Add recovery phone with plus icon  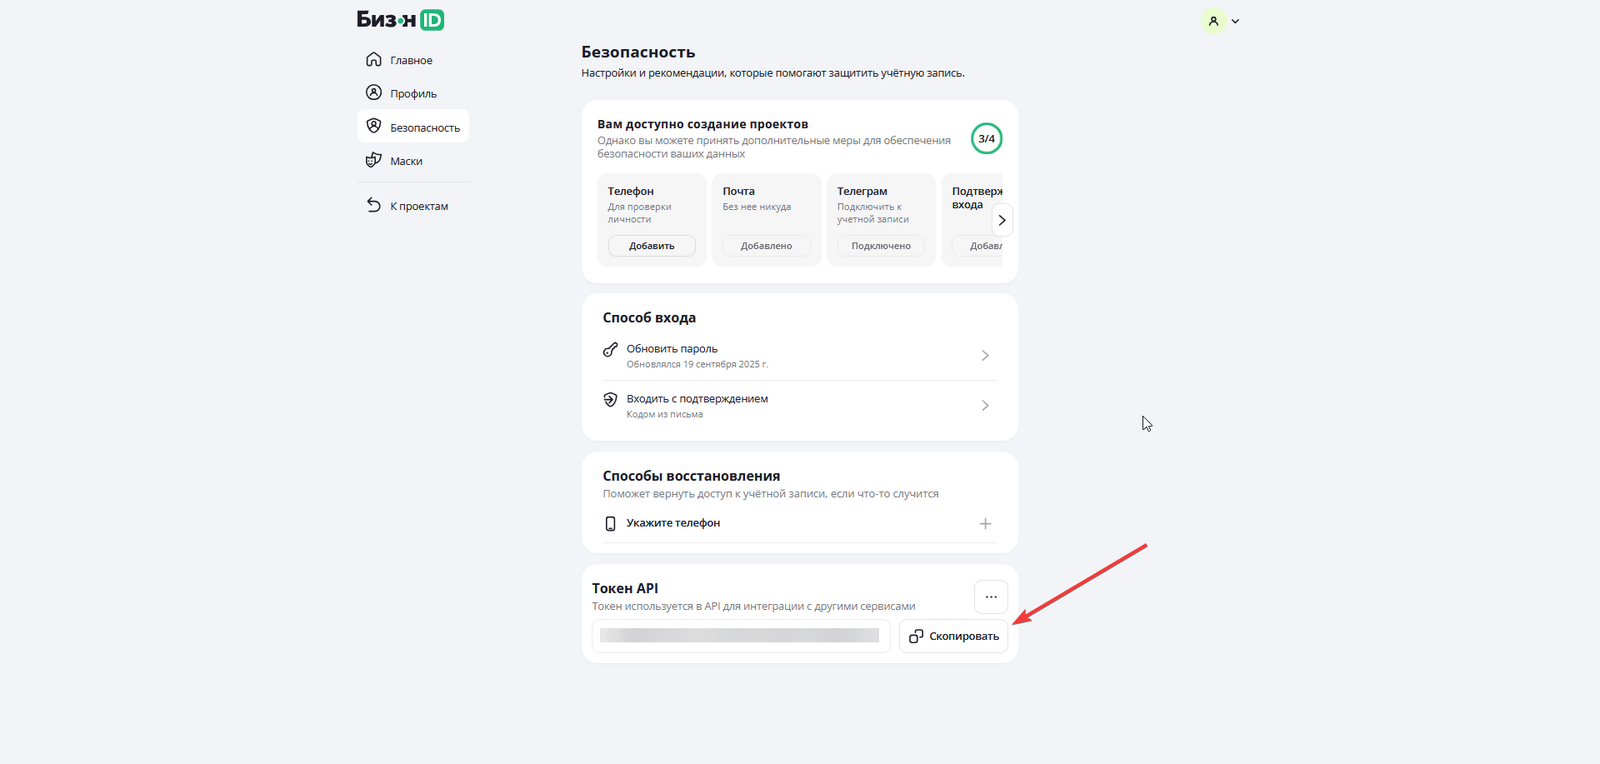pyautogui.click(x=985, y=524)
